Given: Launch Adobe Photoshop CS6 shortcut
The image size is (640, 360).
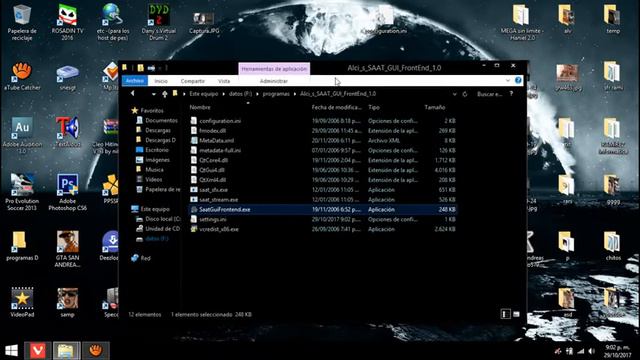Looking at the screenshot, I should [x=67, y=192].
